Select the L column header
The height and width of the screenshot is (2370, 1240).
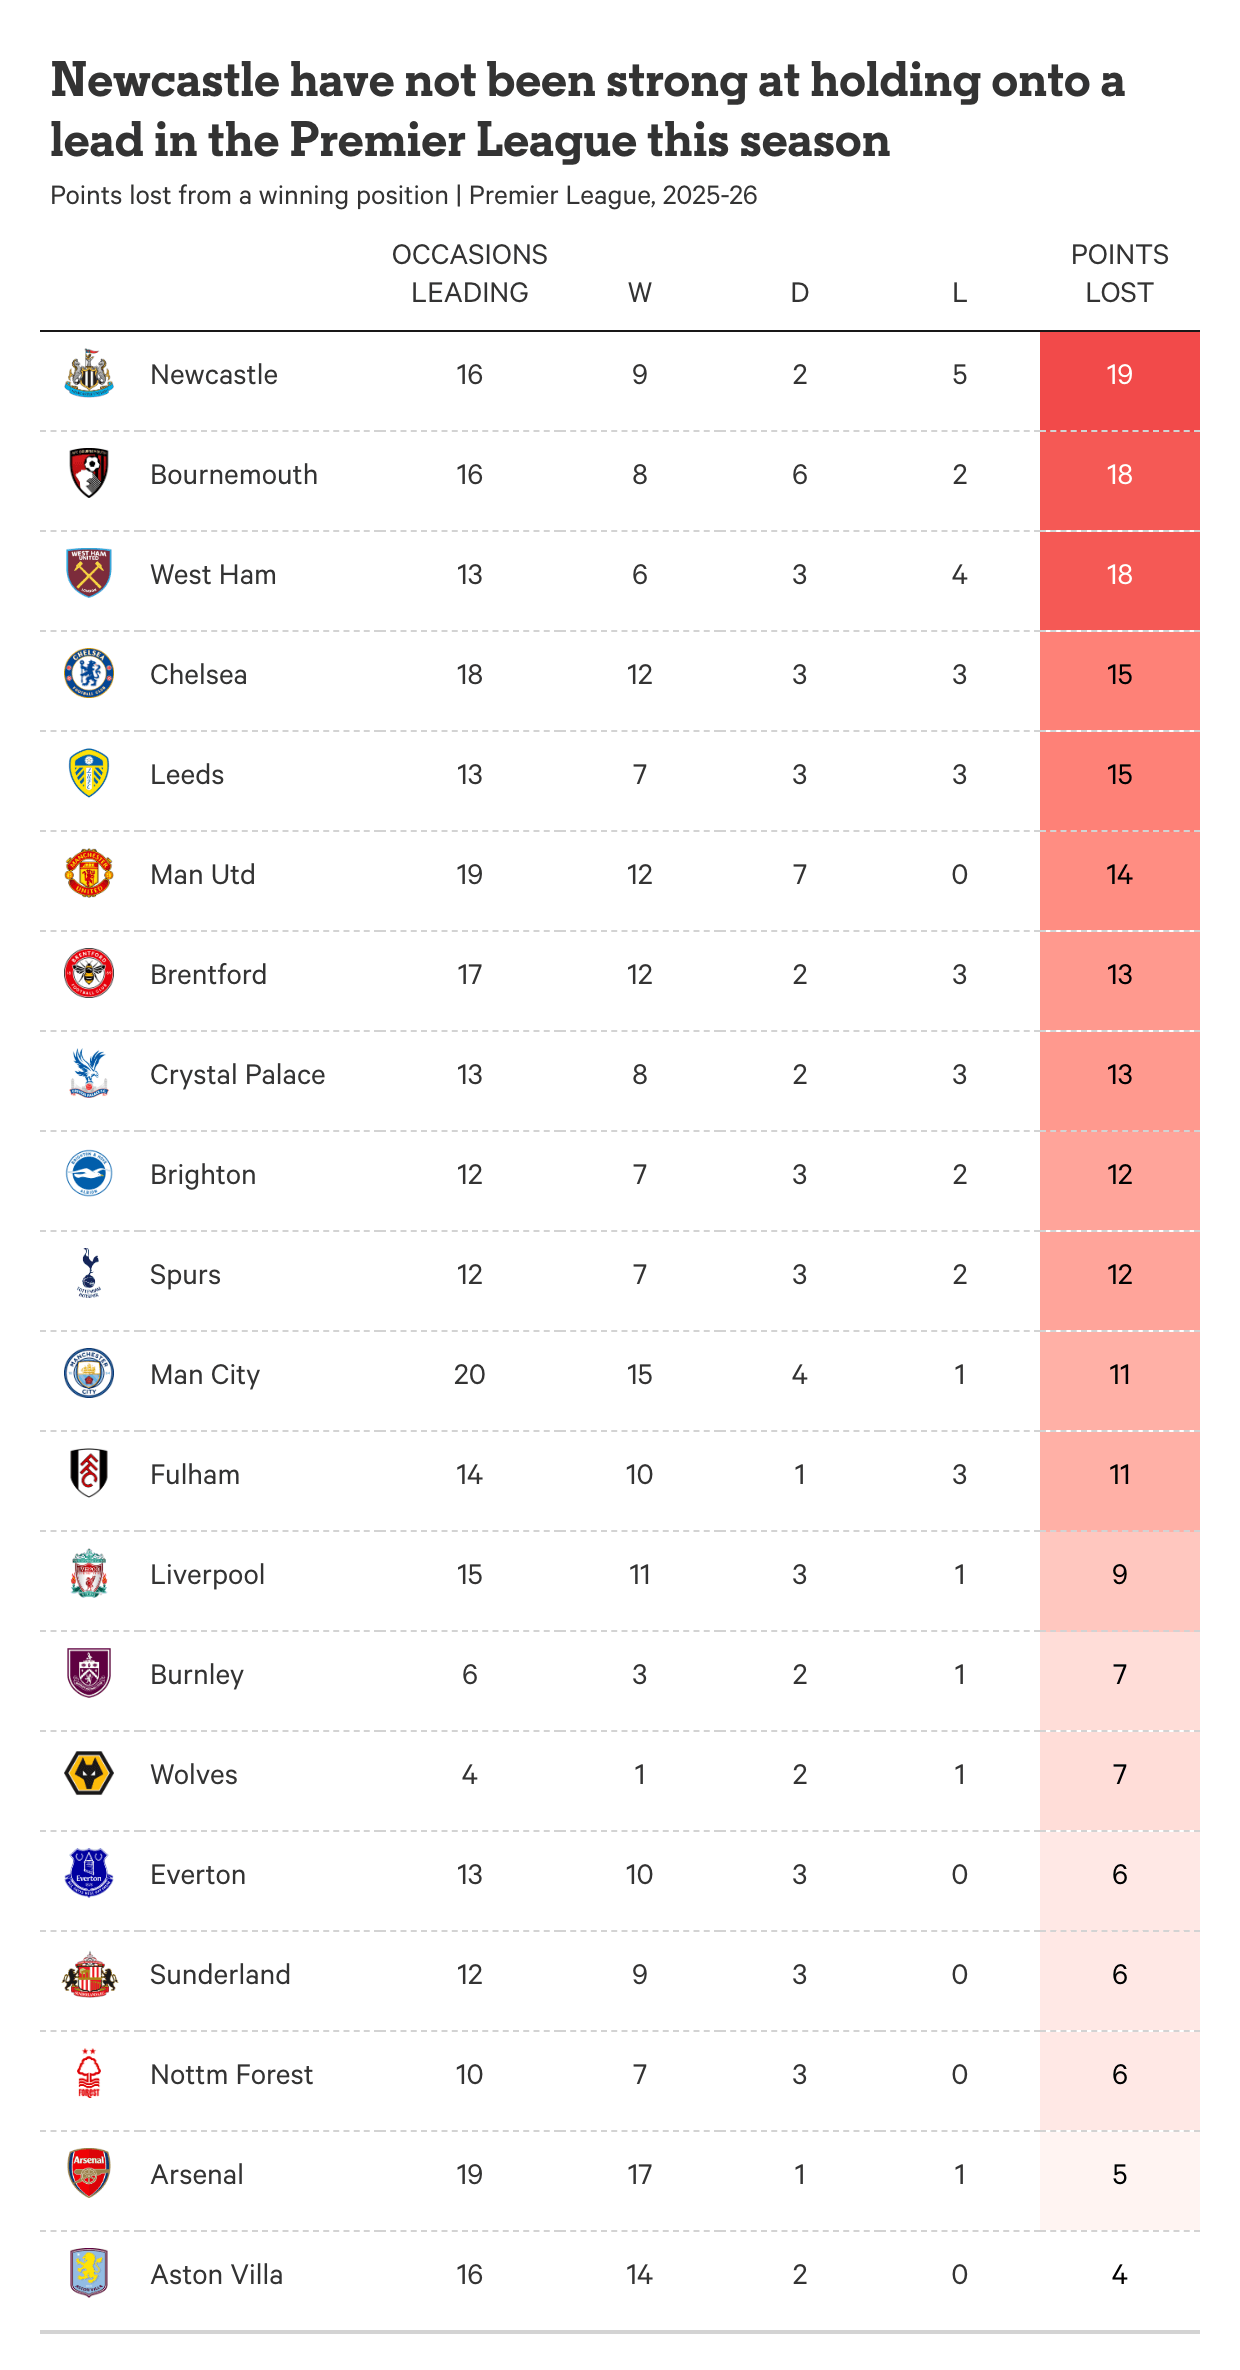(959, 293)
